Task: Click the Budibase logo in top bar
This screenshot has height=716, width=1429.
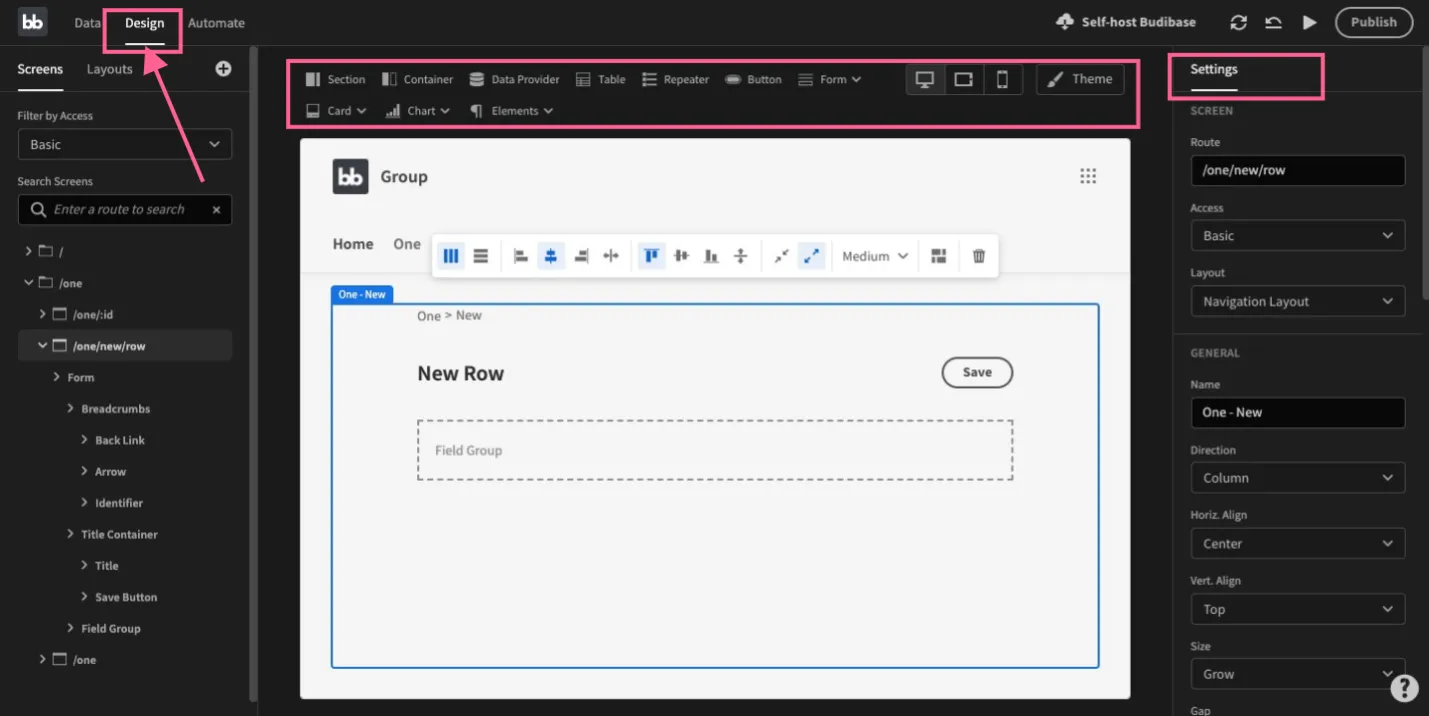Action: tap(33, 21)
